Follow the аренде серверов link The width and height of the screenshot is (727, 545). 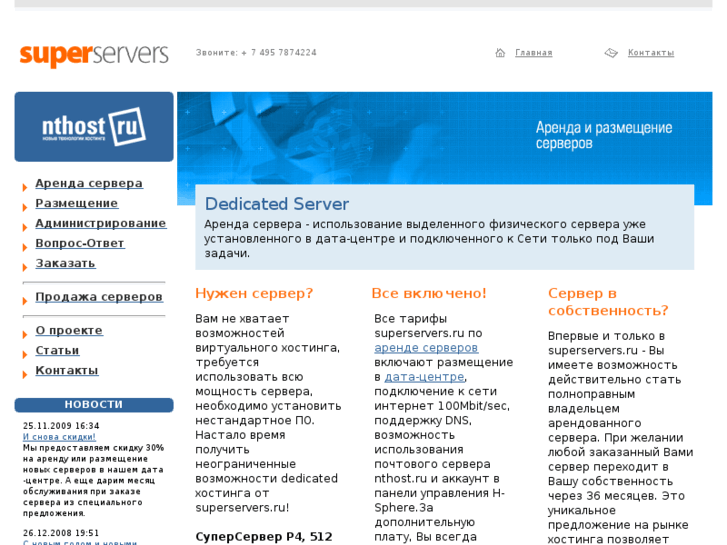coord(426,348)
